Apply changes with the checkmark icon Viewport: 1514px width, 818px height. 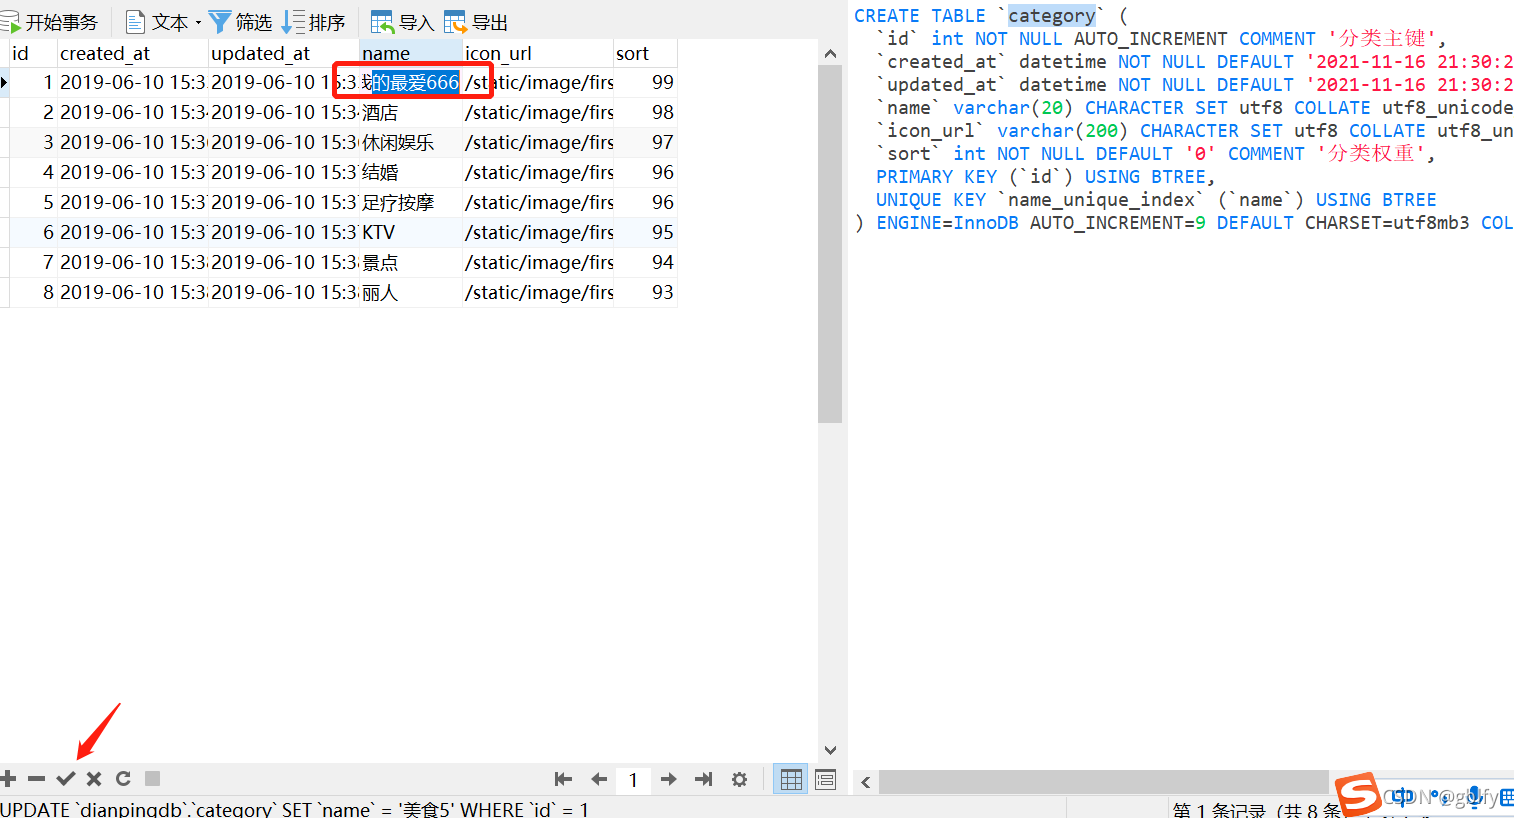[66, 779]
